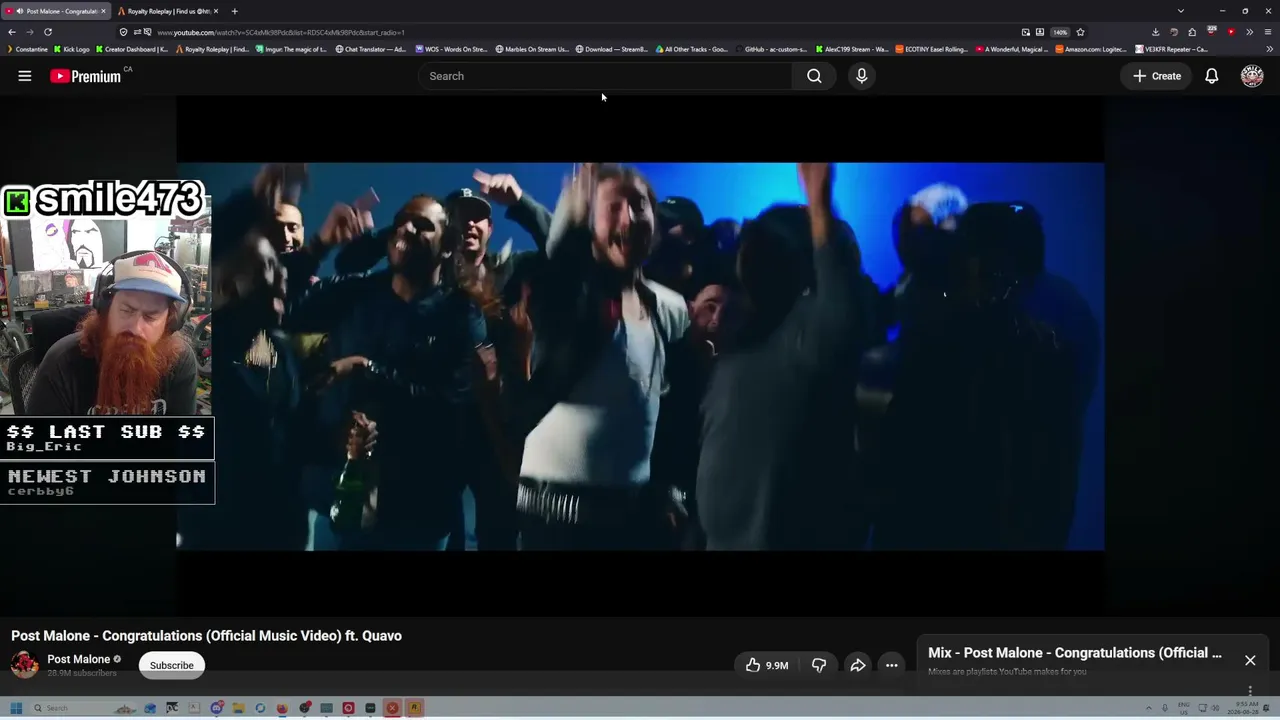This screenshot has width=1280, height=720.
Task: Click the Create button
Action: pos(1157,76)
